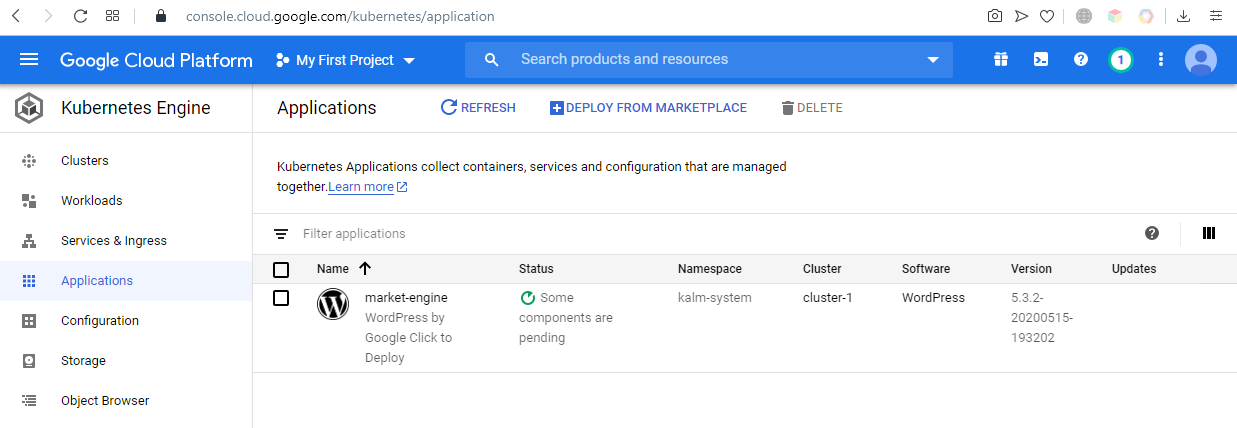Open the help question mark icon in header
The width and height of the screenshot is (1237, 428).
click(x=1081, y=60)
